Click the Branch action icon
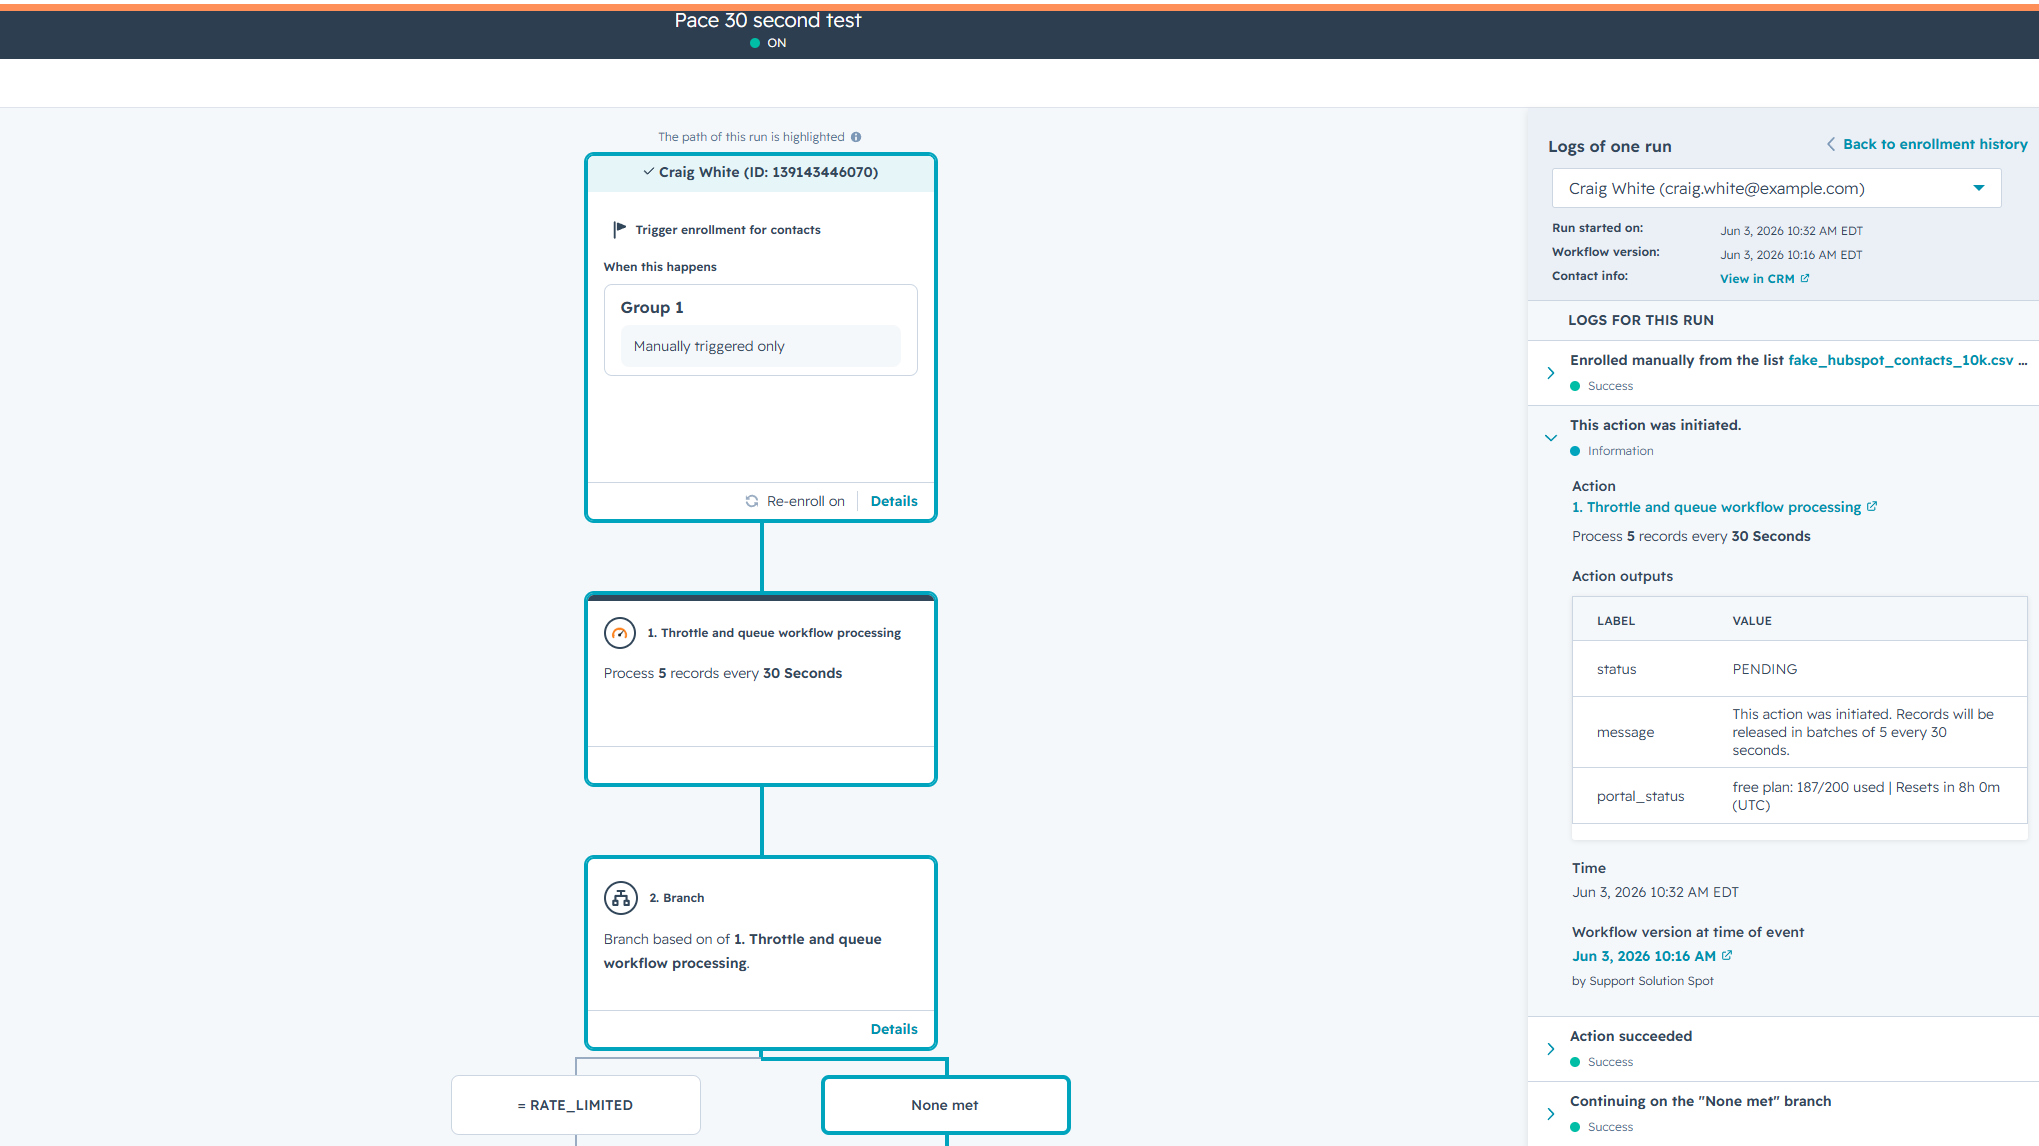2039x1146 pixels. (620, 898)
